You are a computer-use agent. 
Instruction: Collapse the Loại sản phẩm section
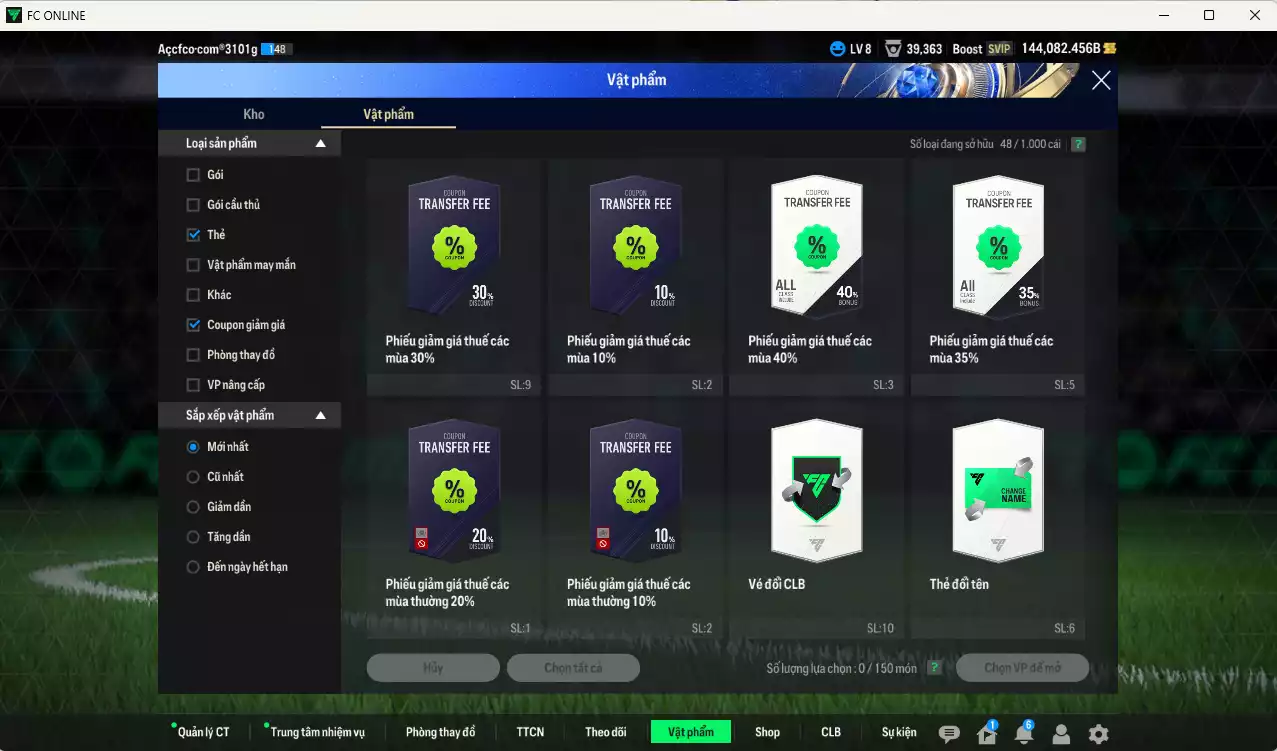(320, 143)
